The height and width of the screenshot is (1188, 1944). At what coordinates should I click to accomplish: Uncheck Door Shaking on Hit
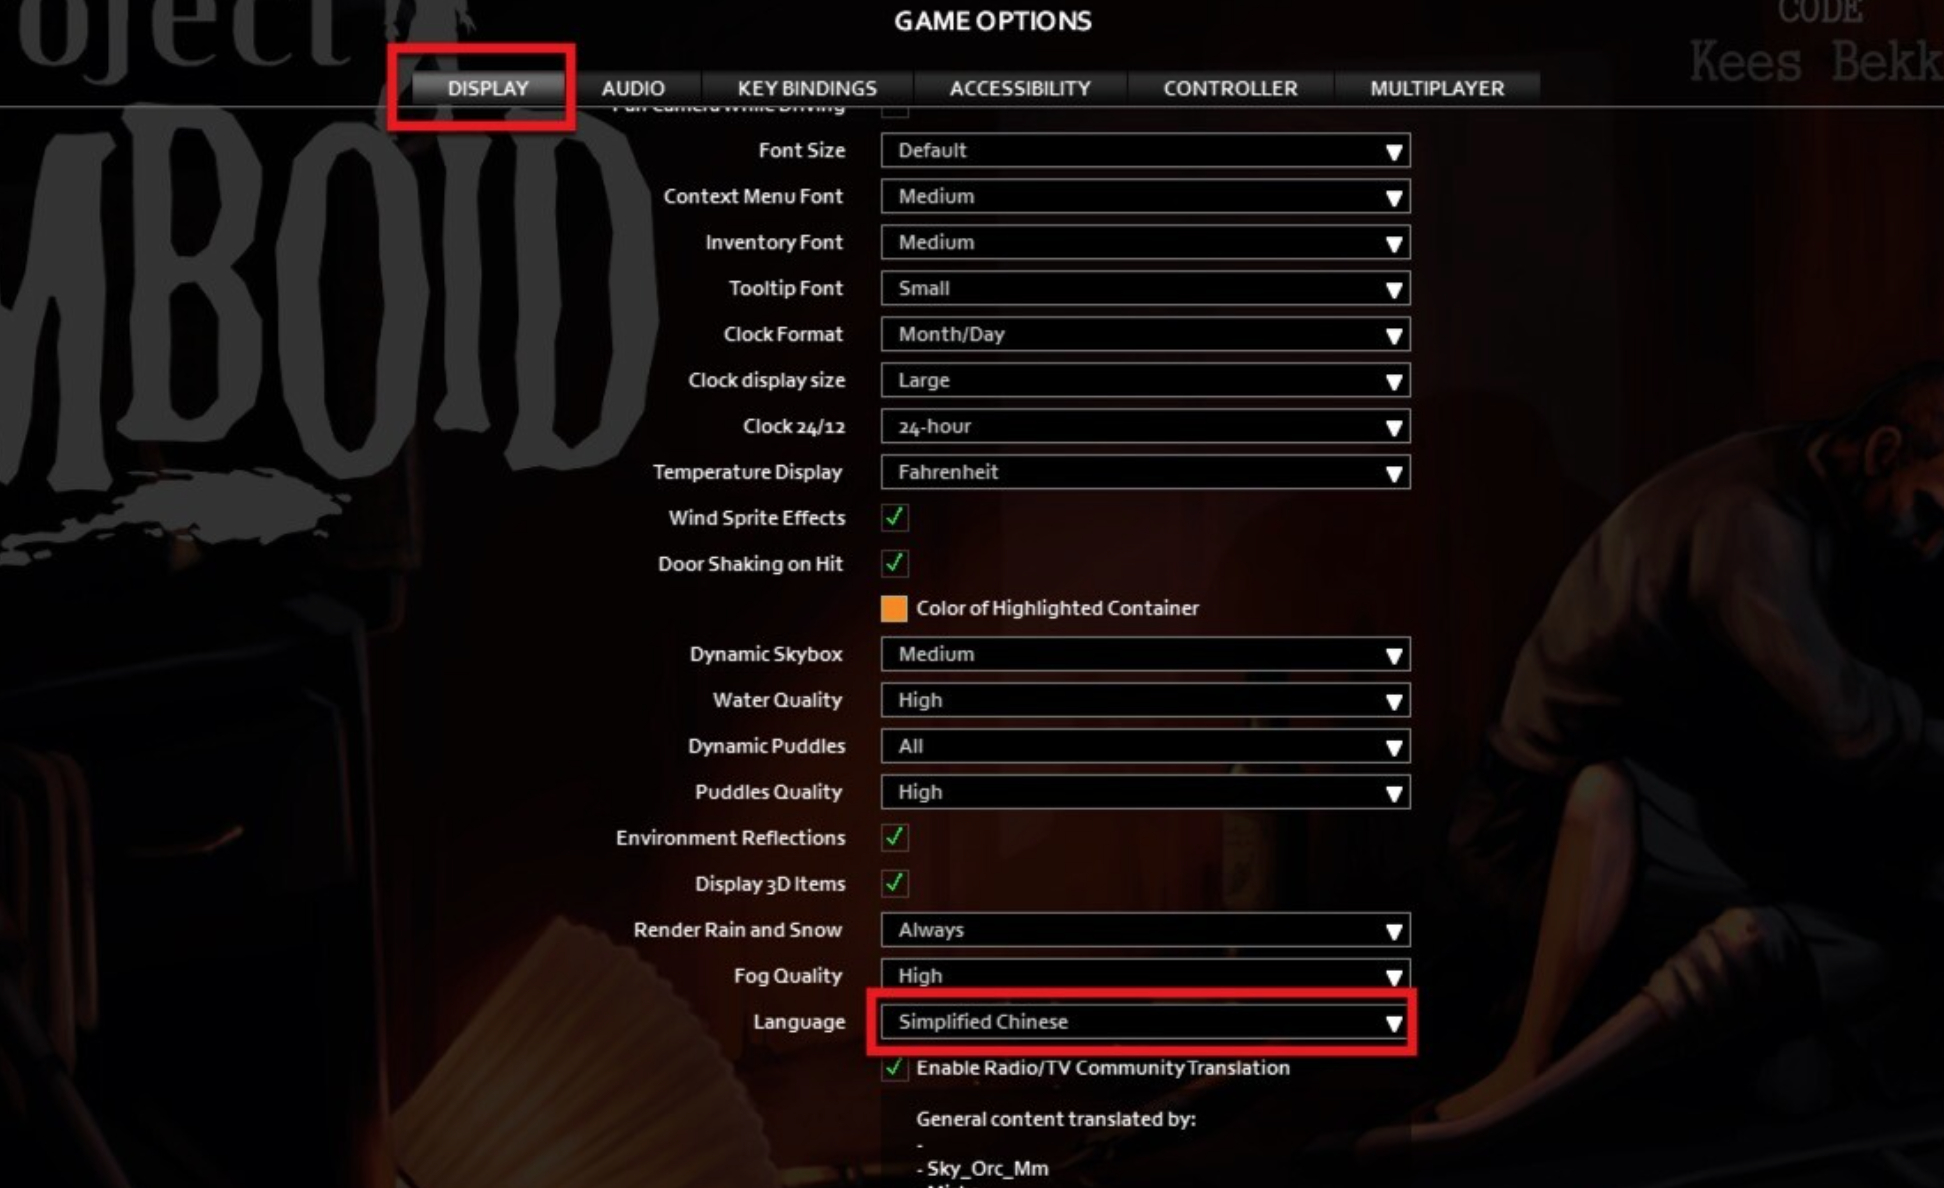[x=894, y=563]
